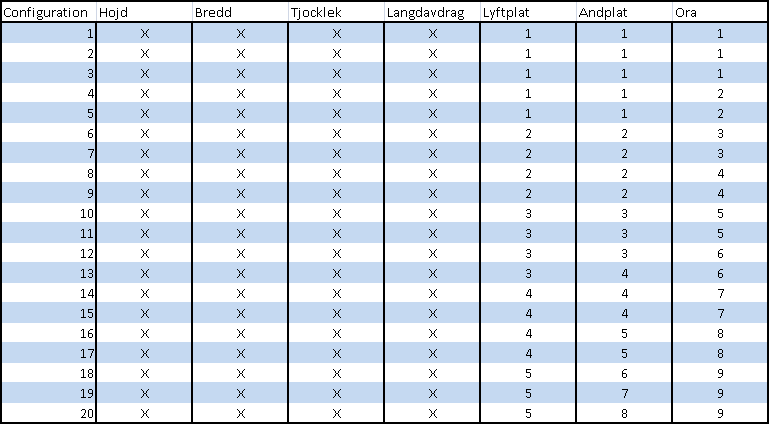This screenshot has width=769, height=424.
Task: Click the Andplat cell showing 7
Action: [624, 393]
